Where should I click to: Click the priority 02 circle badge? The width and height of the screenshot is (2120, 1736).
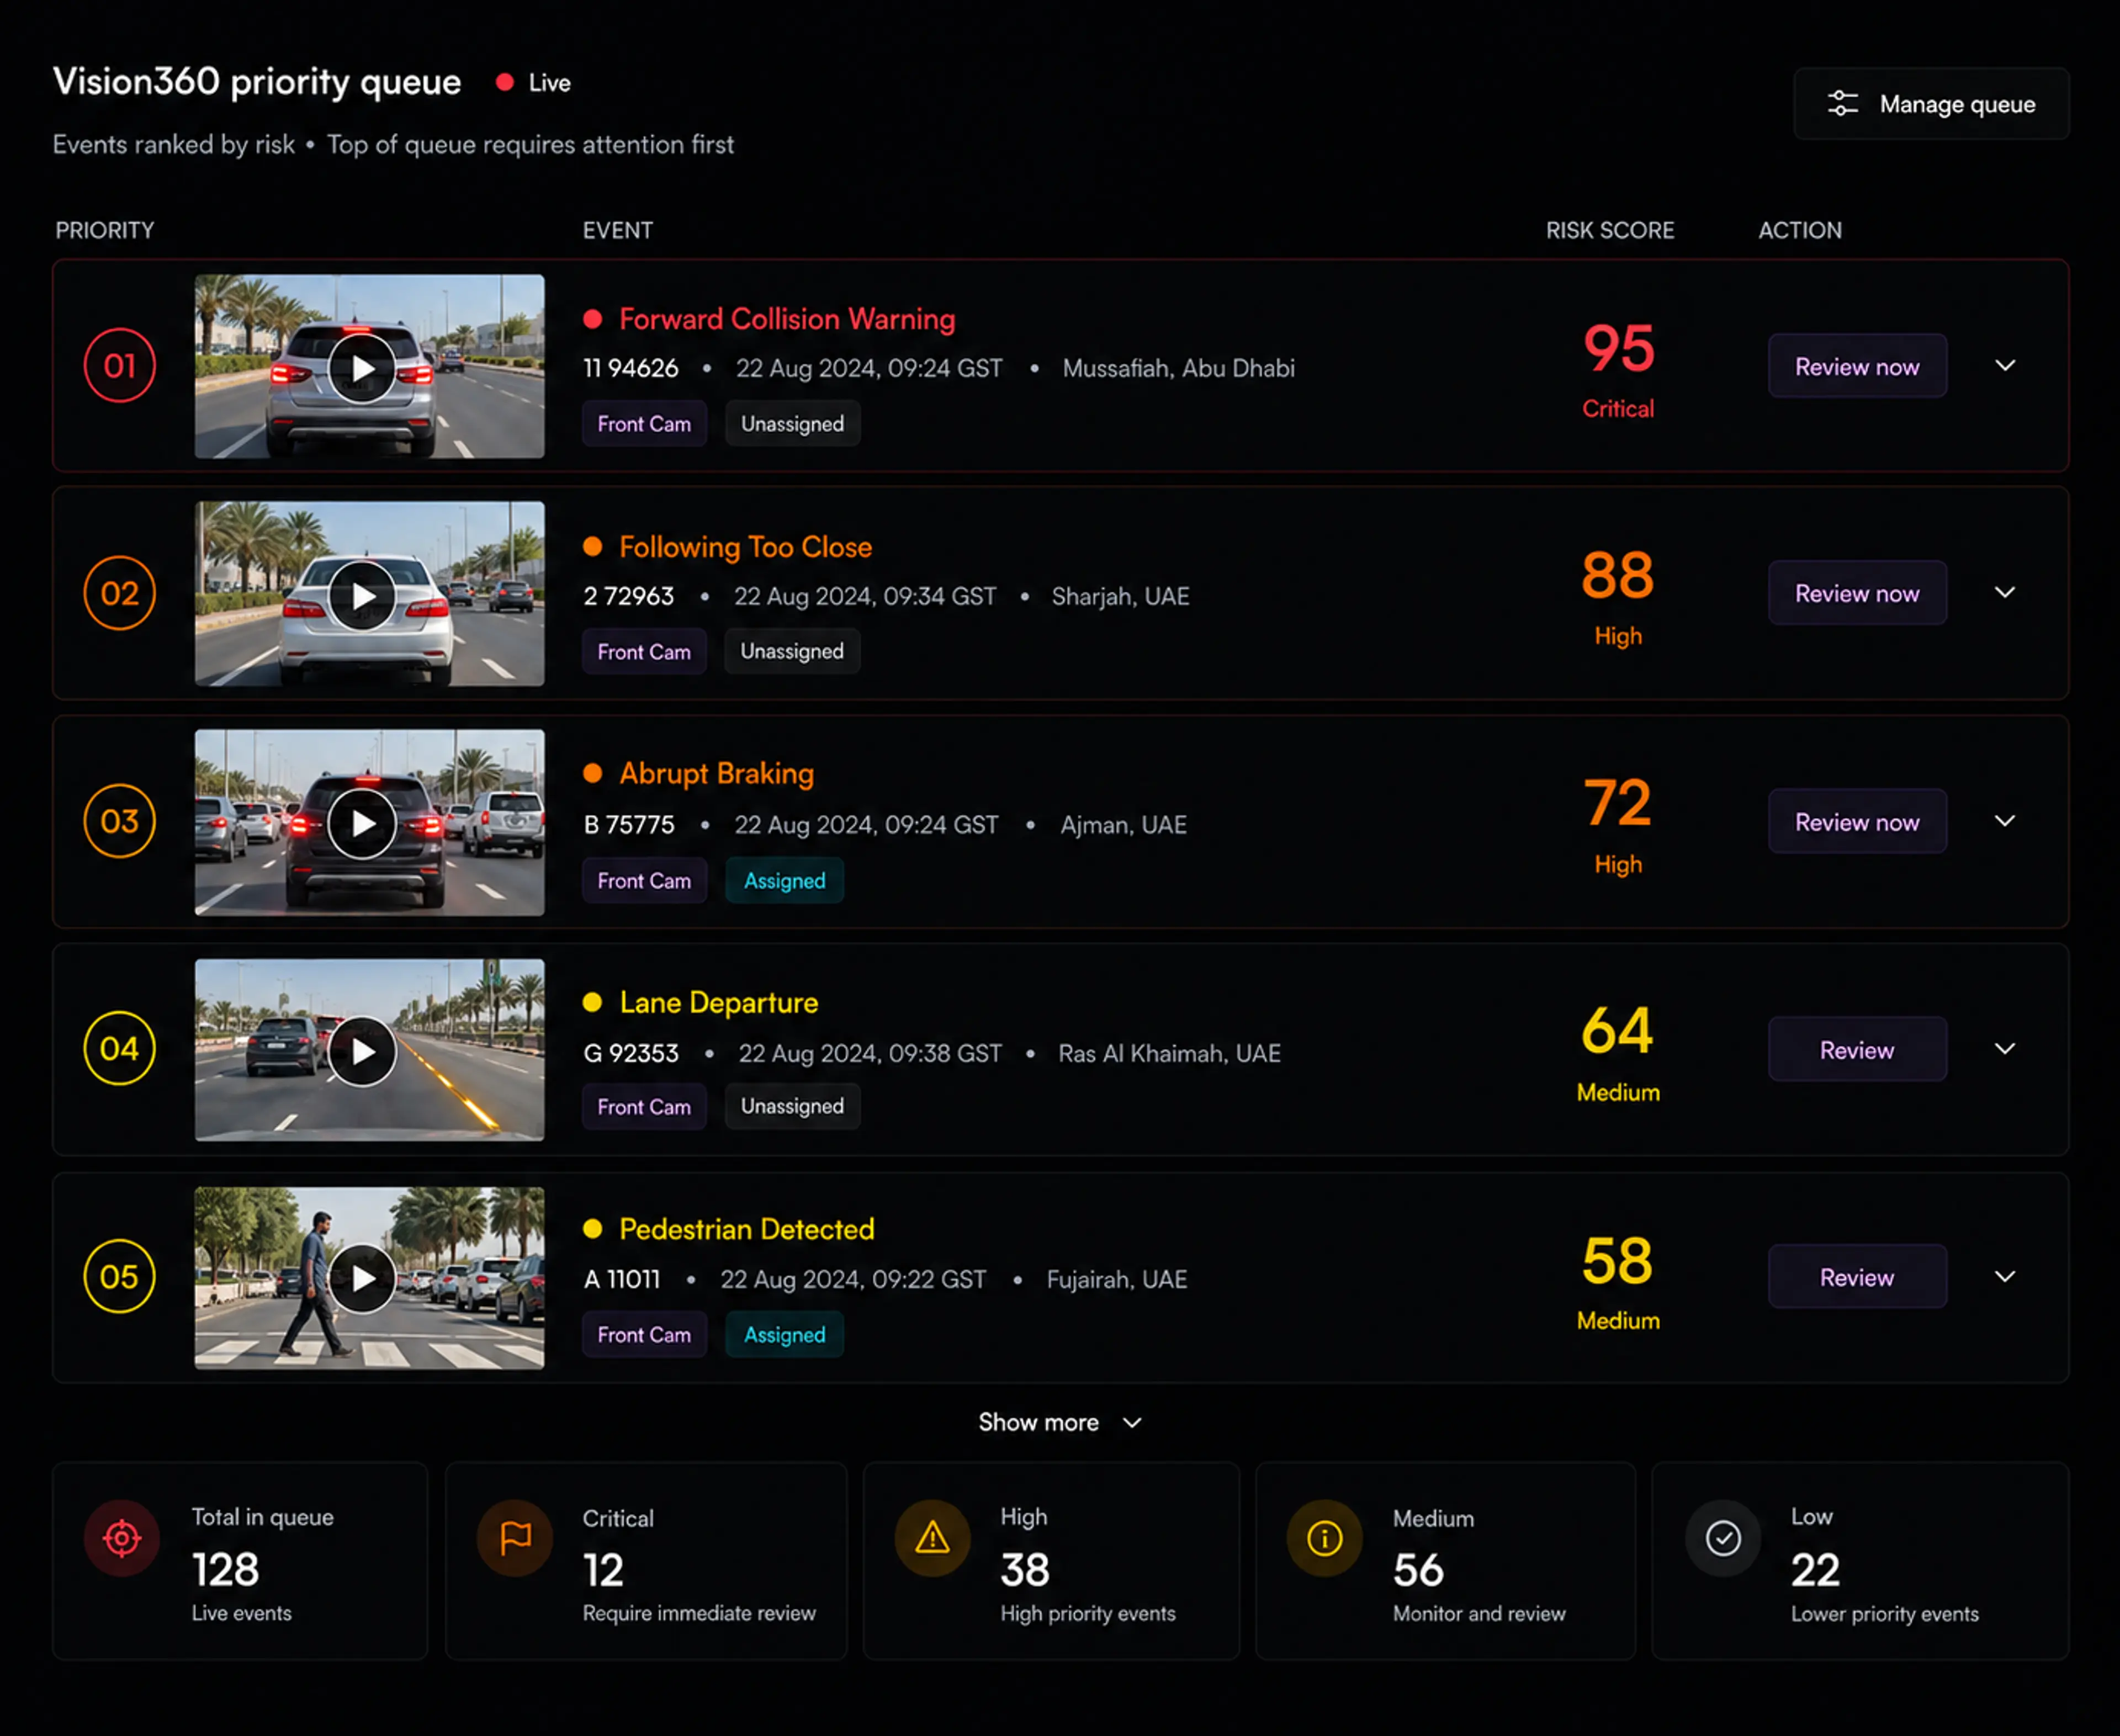coord(120,593)
